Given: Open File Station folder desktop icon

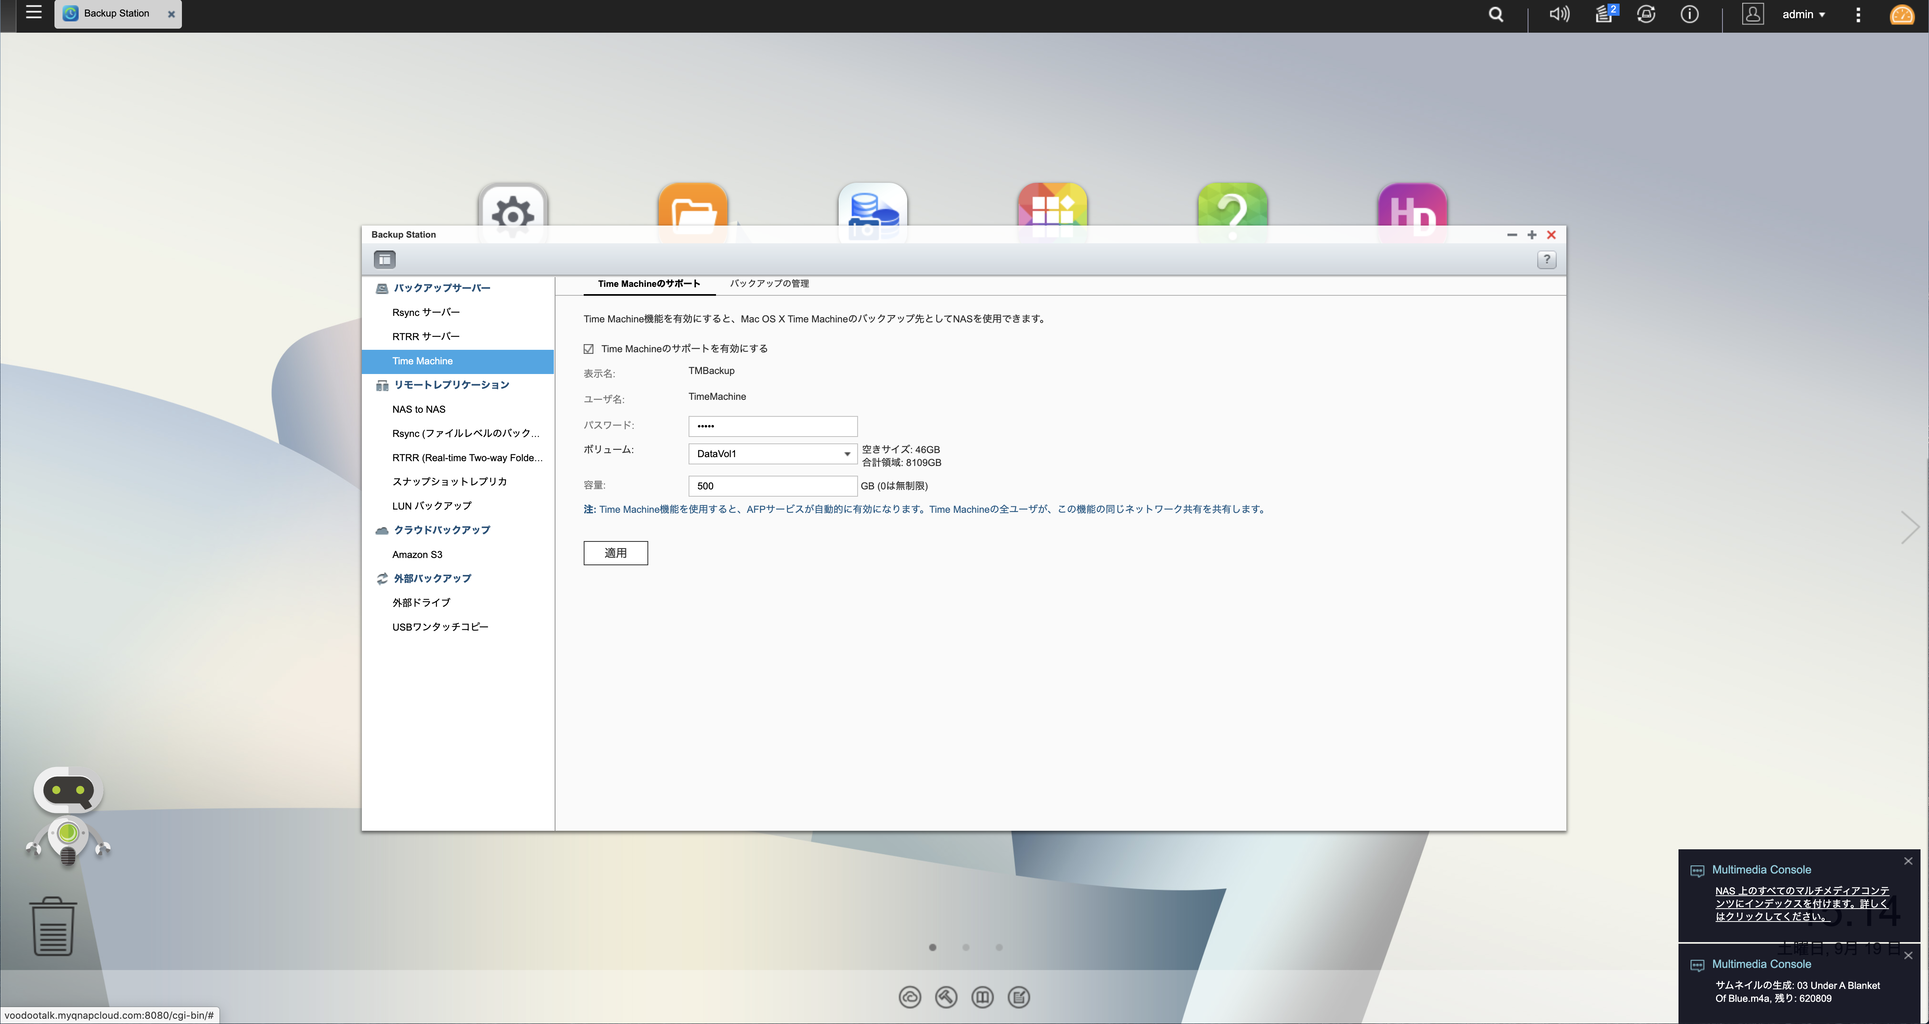Looking at the screenshot, I should pos(693,212).
